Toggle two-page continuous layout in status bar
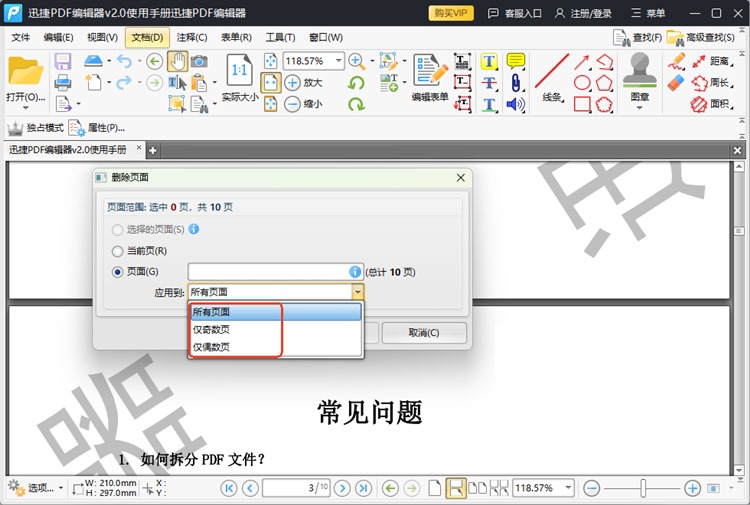The image size is (750, 505). [x=499, y=488]
